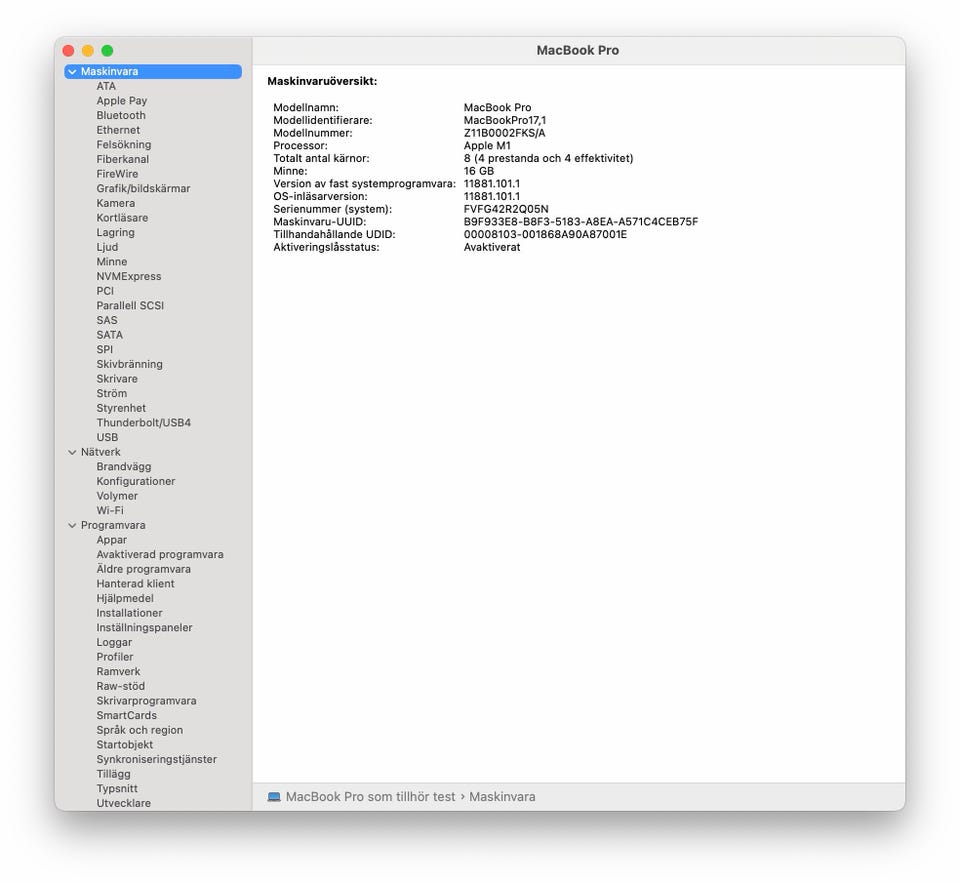Viewport: 960px width, 883px height.
Task: Open Appar under Programvara
Action: tap(111, 540)
